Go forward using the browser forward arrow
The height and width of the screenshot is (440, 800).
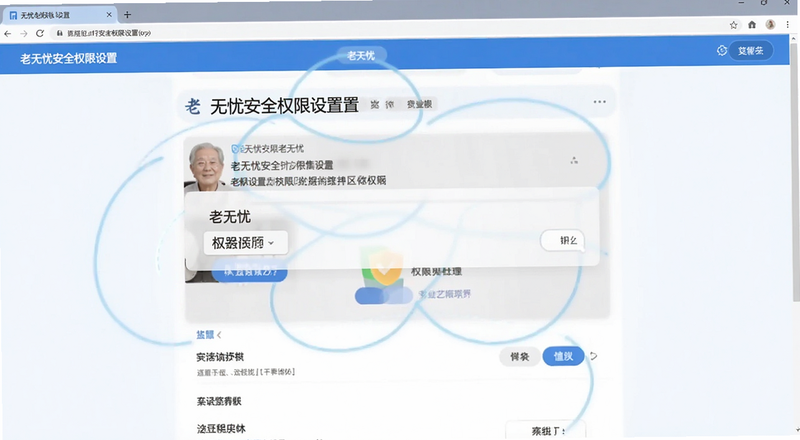click(24, 34)
